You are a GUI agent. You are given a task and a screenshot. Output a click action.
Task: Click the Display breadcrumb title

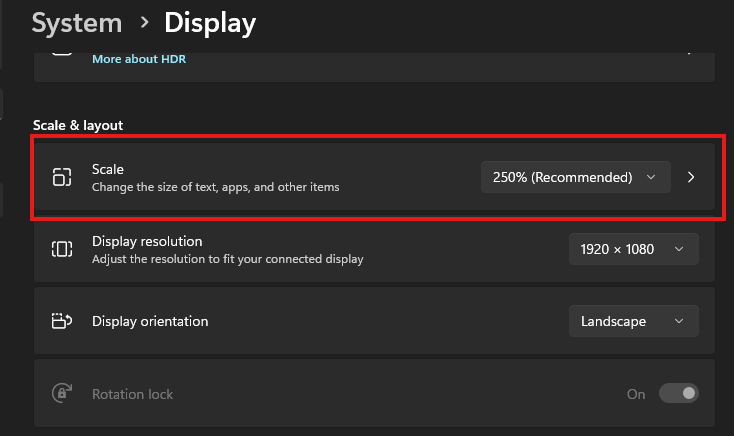click(210, 23)
